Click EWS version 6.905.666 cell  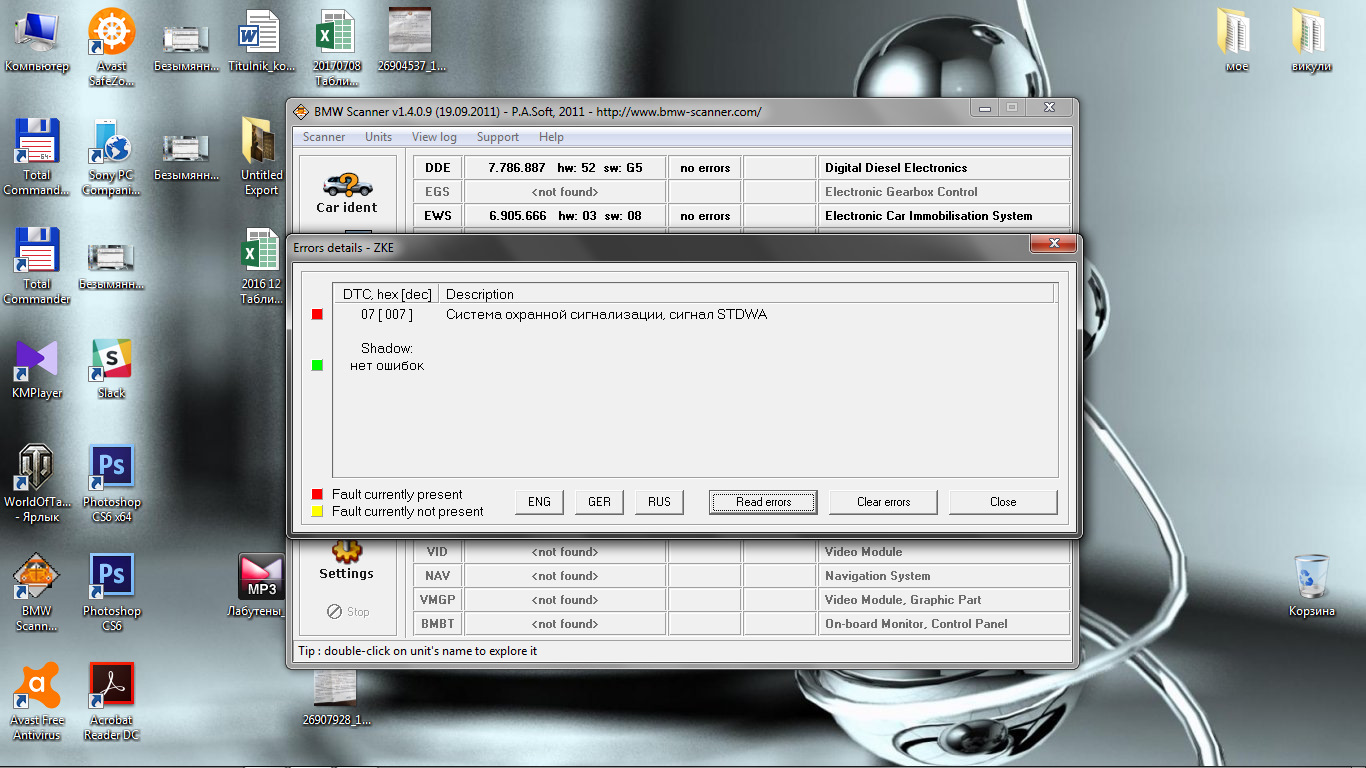(565, 216)
